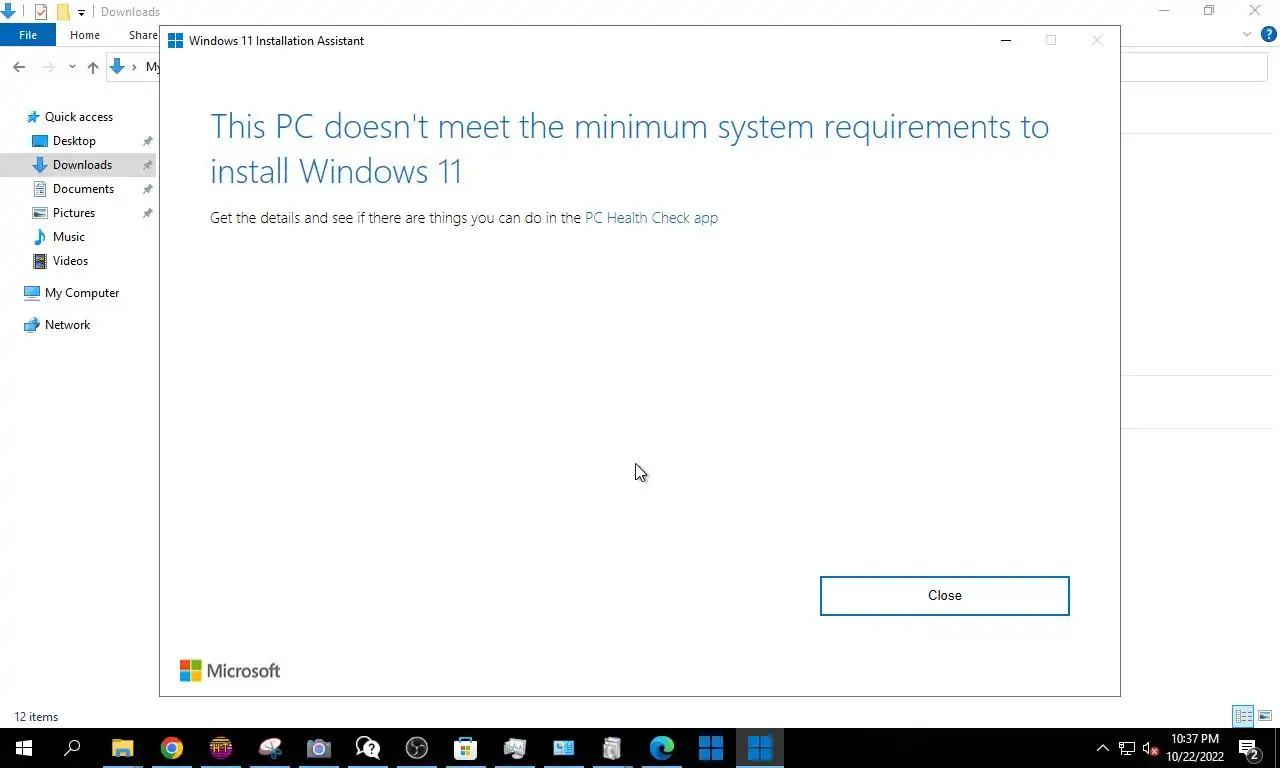Click the Close button in Installation Assistant
This screenshot has width=1280, height=768.
point(944,595)
